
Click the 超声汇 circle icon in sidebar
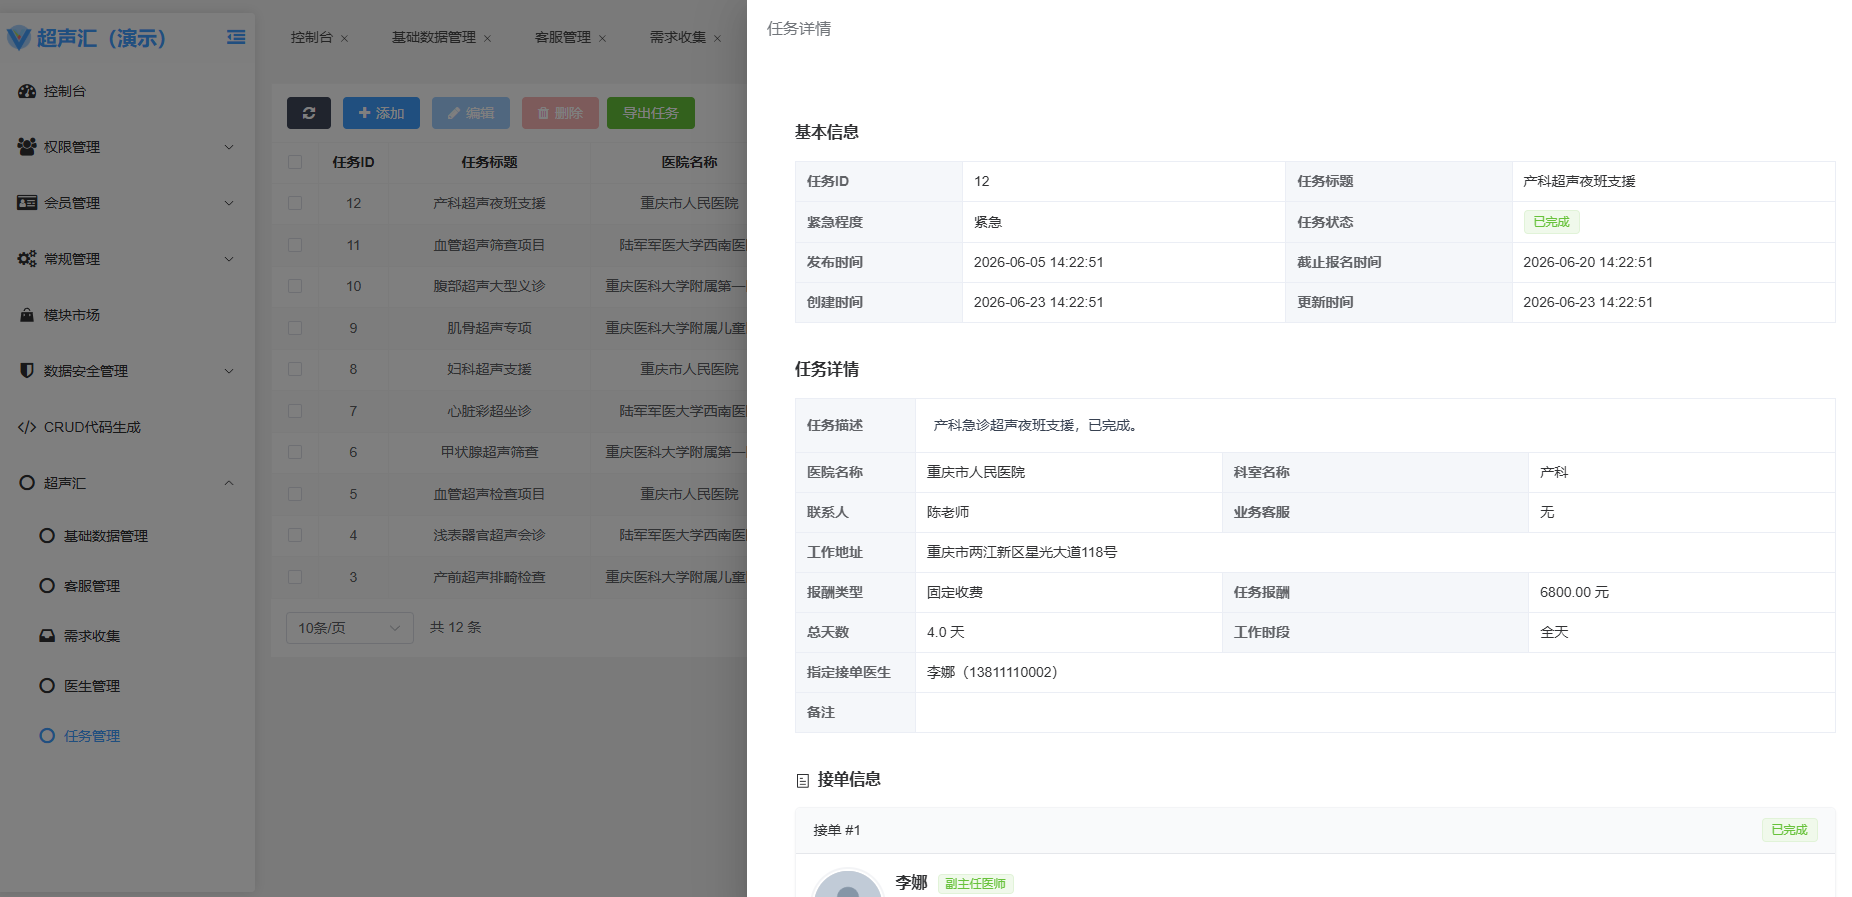click(x=27, y=483)
